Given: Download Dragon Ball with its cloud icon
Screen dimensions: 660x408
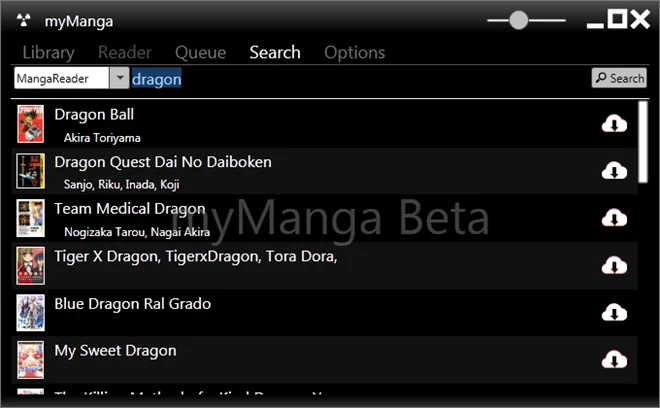Looking at the screenshot, I should [614, 124].
